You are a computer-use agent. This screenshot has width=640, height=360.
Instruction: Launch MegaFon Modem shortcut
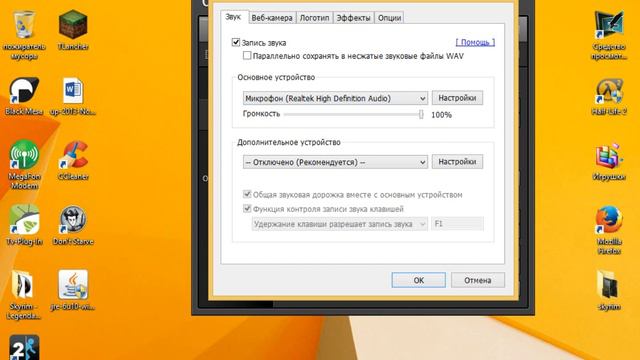coord(24,164)
